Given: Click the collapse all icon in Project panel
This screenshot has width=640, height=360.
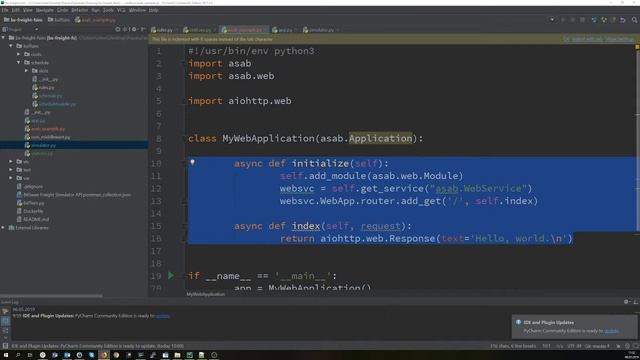Looking at the screenshot, I should click(125, 29).
